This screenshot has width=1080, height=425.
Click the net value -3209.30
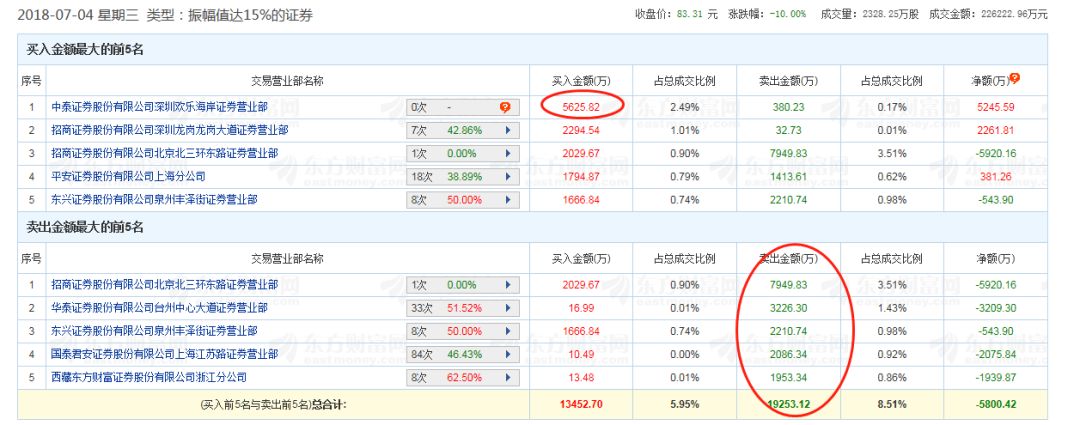coord(995,308)
